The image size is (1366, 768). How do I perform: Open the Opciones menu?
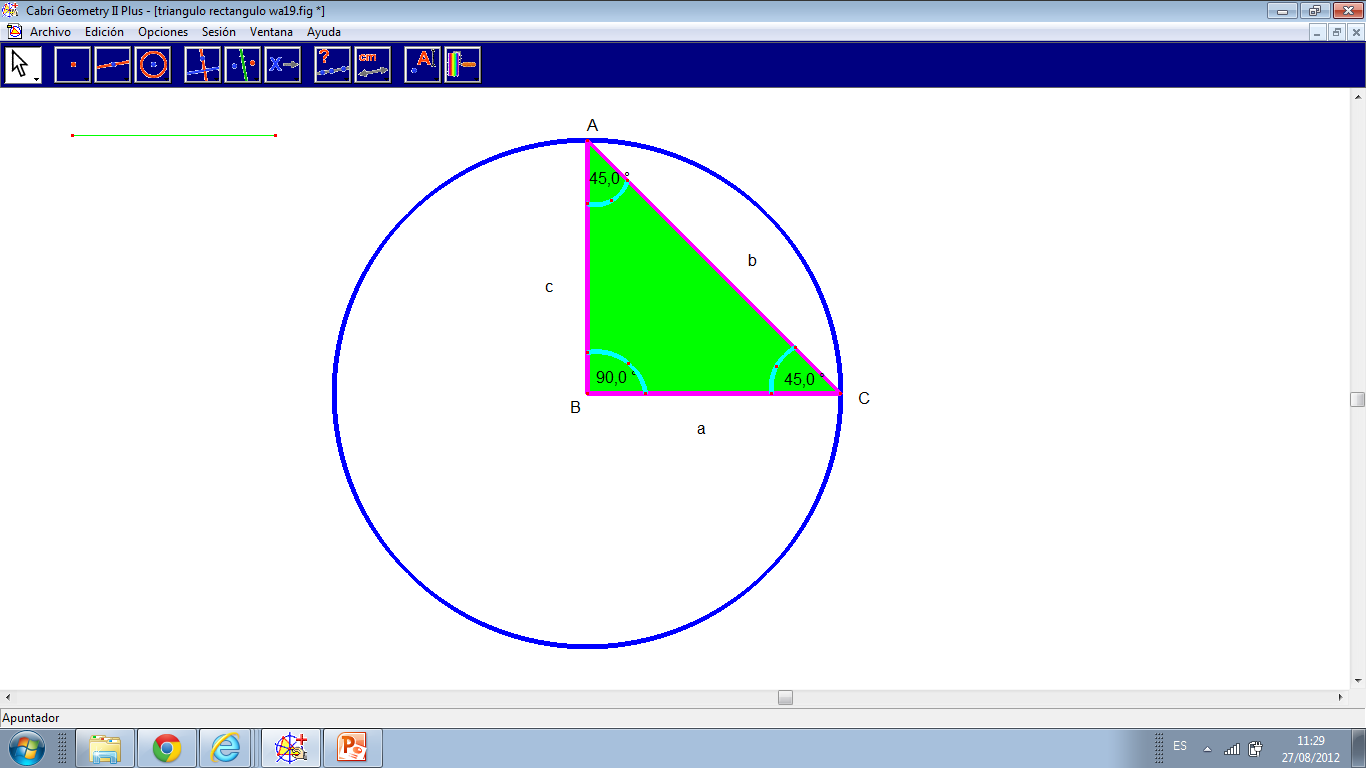point(163,32)
